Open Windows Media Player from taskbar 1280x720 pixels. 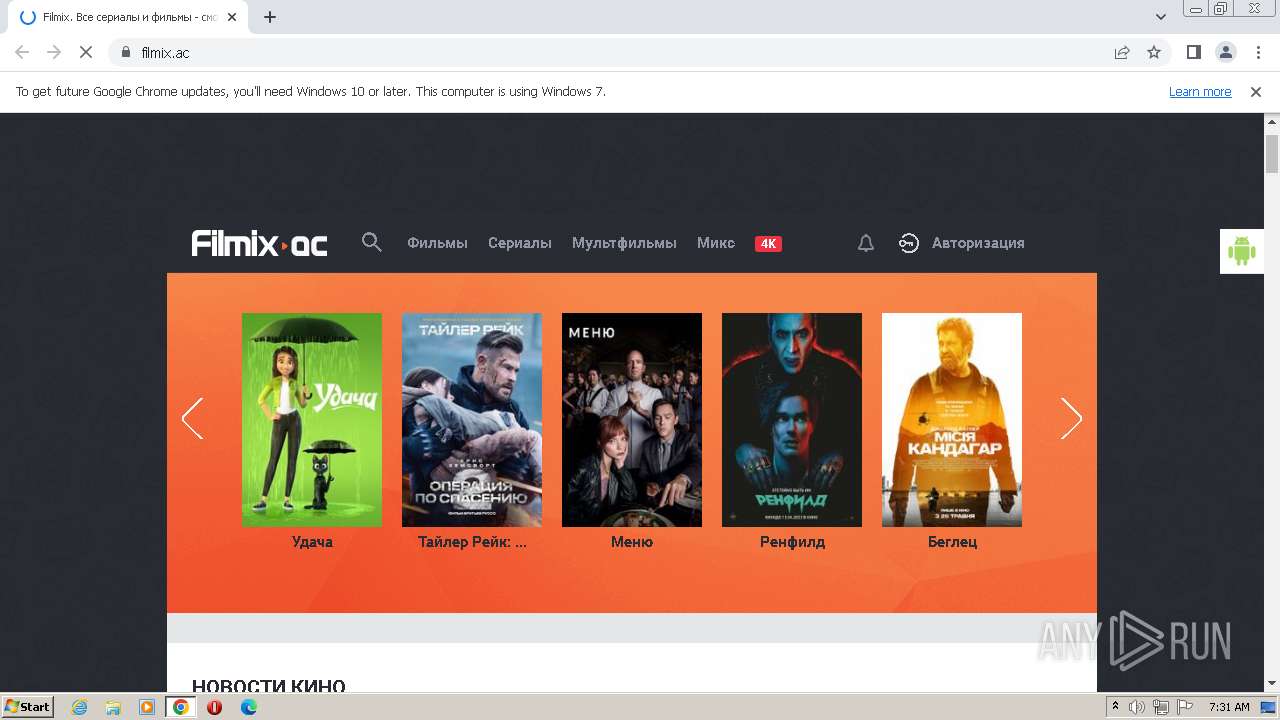pos(147,707)
